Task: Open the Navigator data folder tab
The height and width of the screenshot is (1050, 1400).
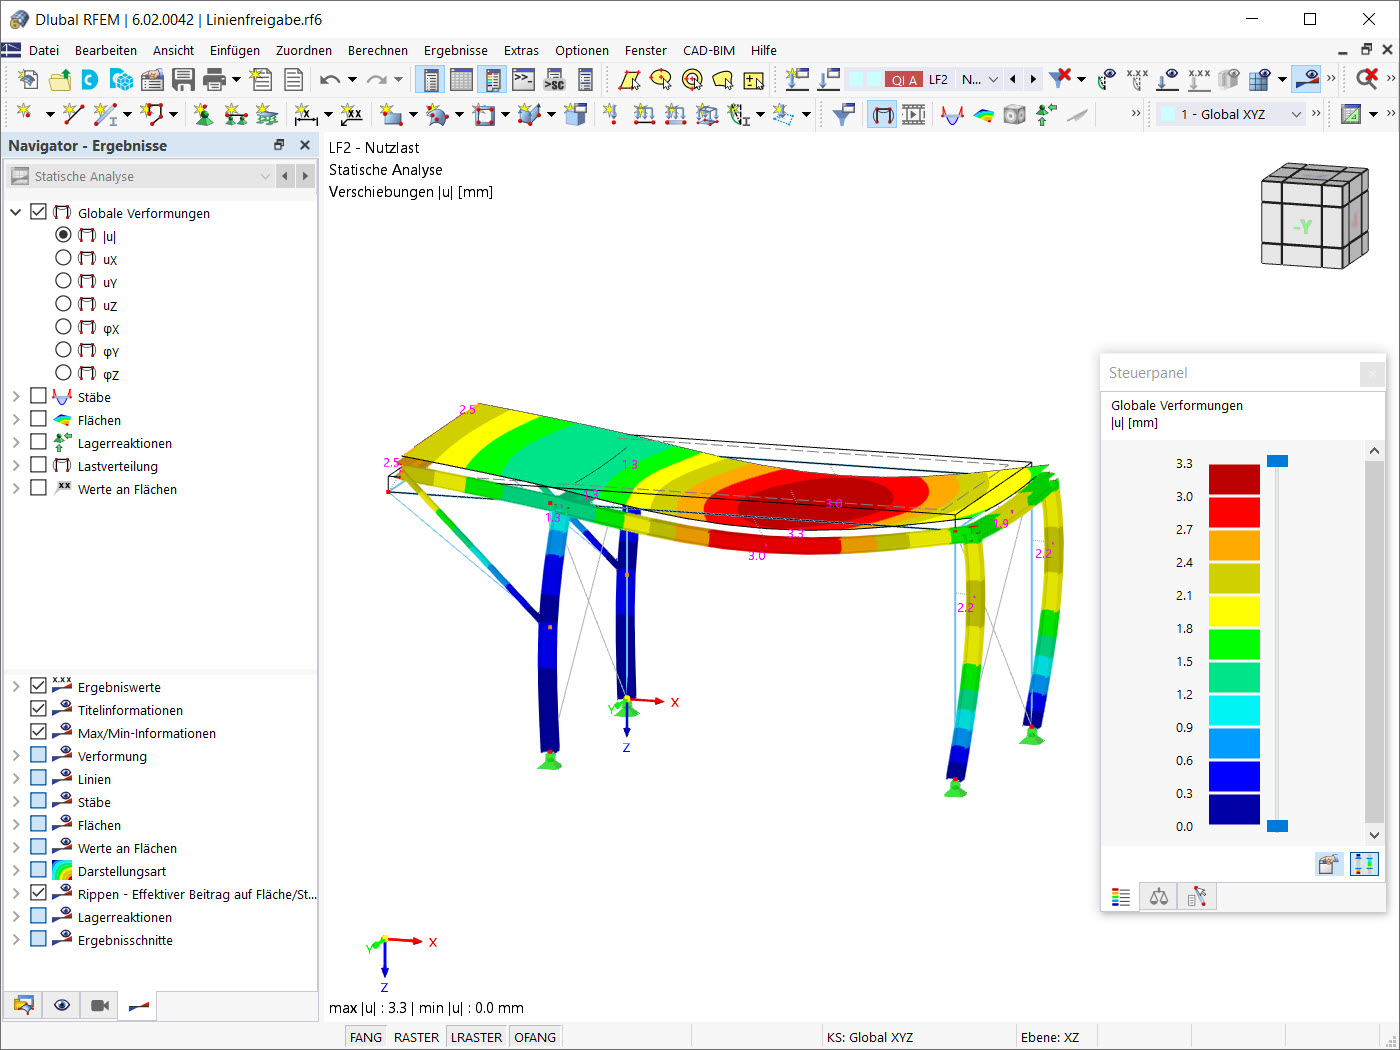Action: pos(24,1005)
